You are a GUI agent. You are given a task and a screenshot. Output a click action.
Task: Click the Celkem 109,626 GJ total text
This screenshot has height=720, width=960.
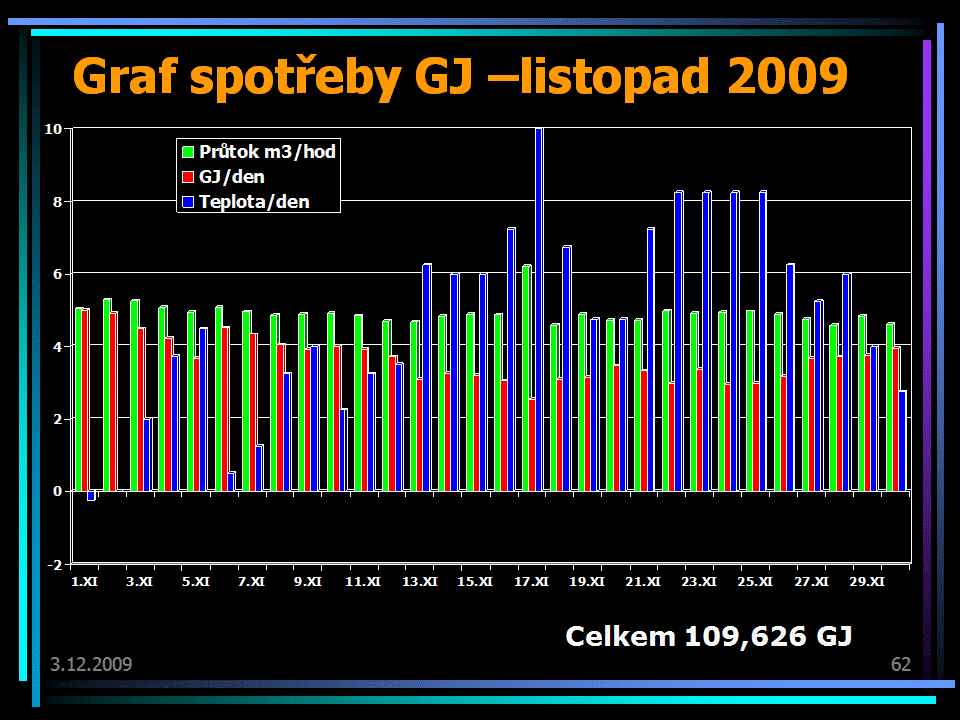tap(708, 636)
